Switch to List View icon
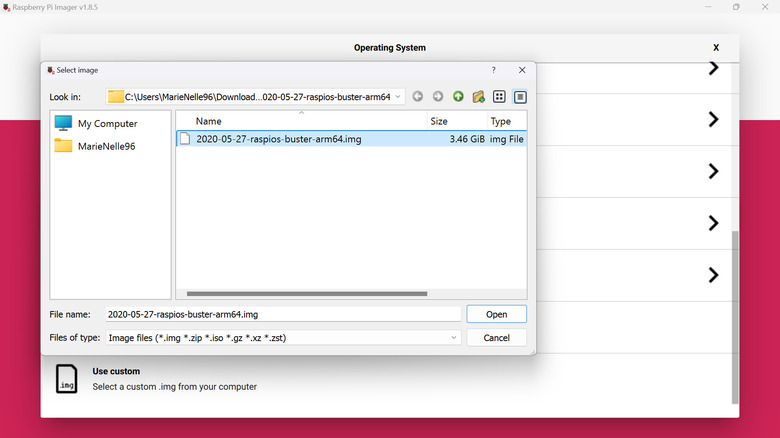 point(499,97)
